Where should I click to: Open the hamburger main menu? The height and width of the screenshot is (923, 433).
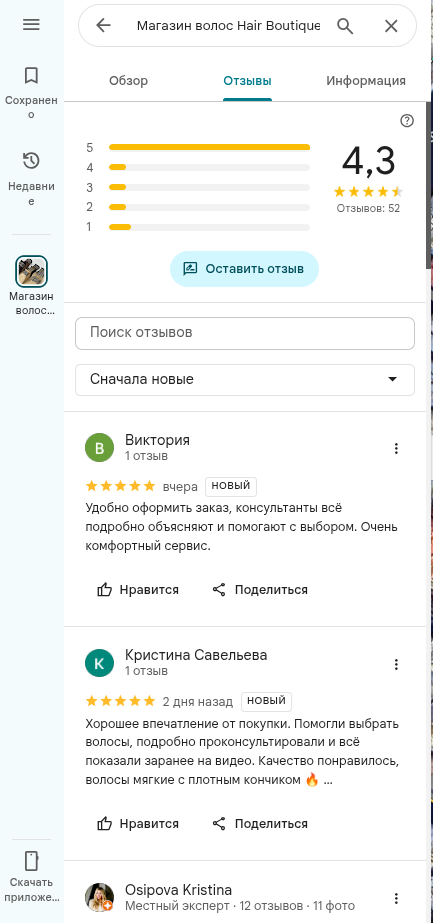[31, 24]
